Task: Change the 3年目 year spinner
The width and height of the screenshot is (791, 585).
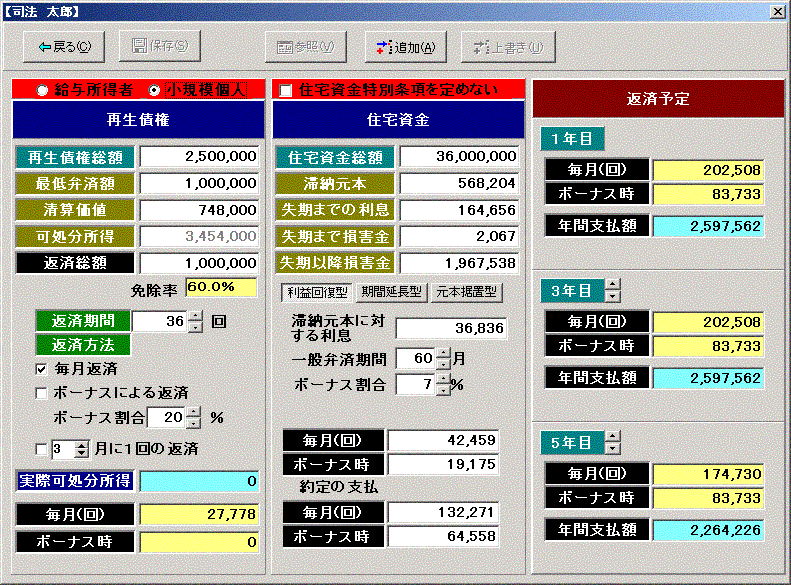Action: pyautogui.click(x=613, y=291)
